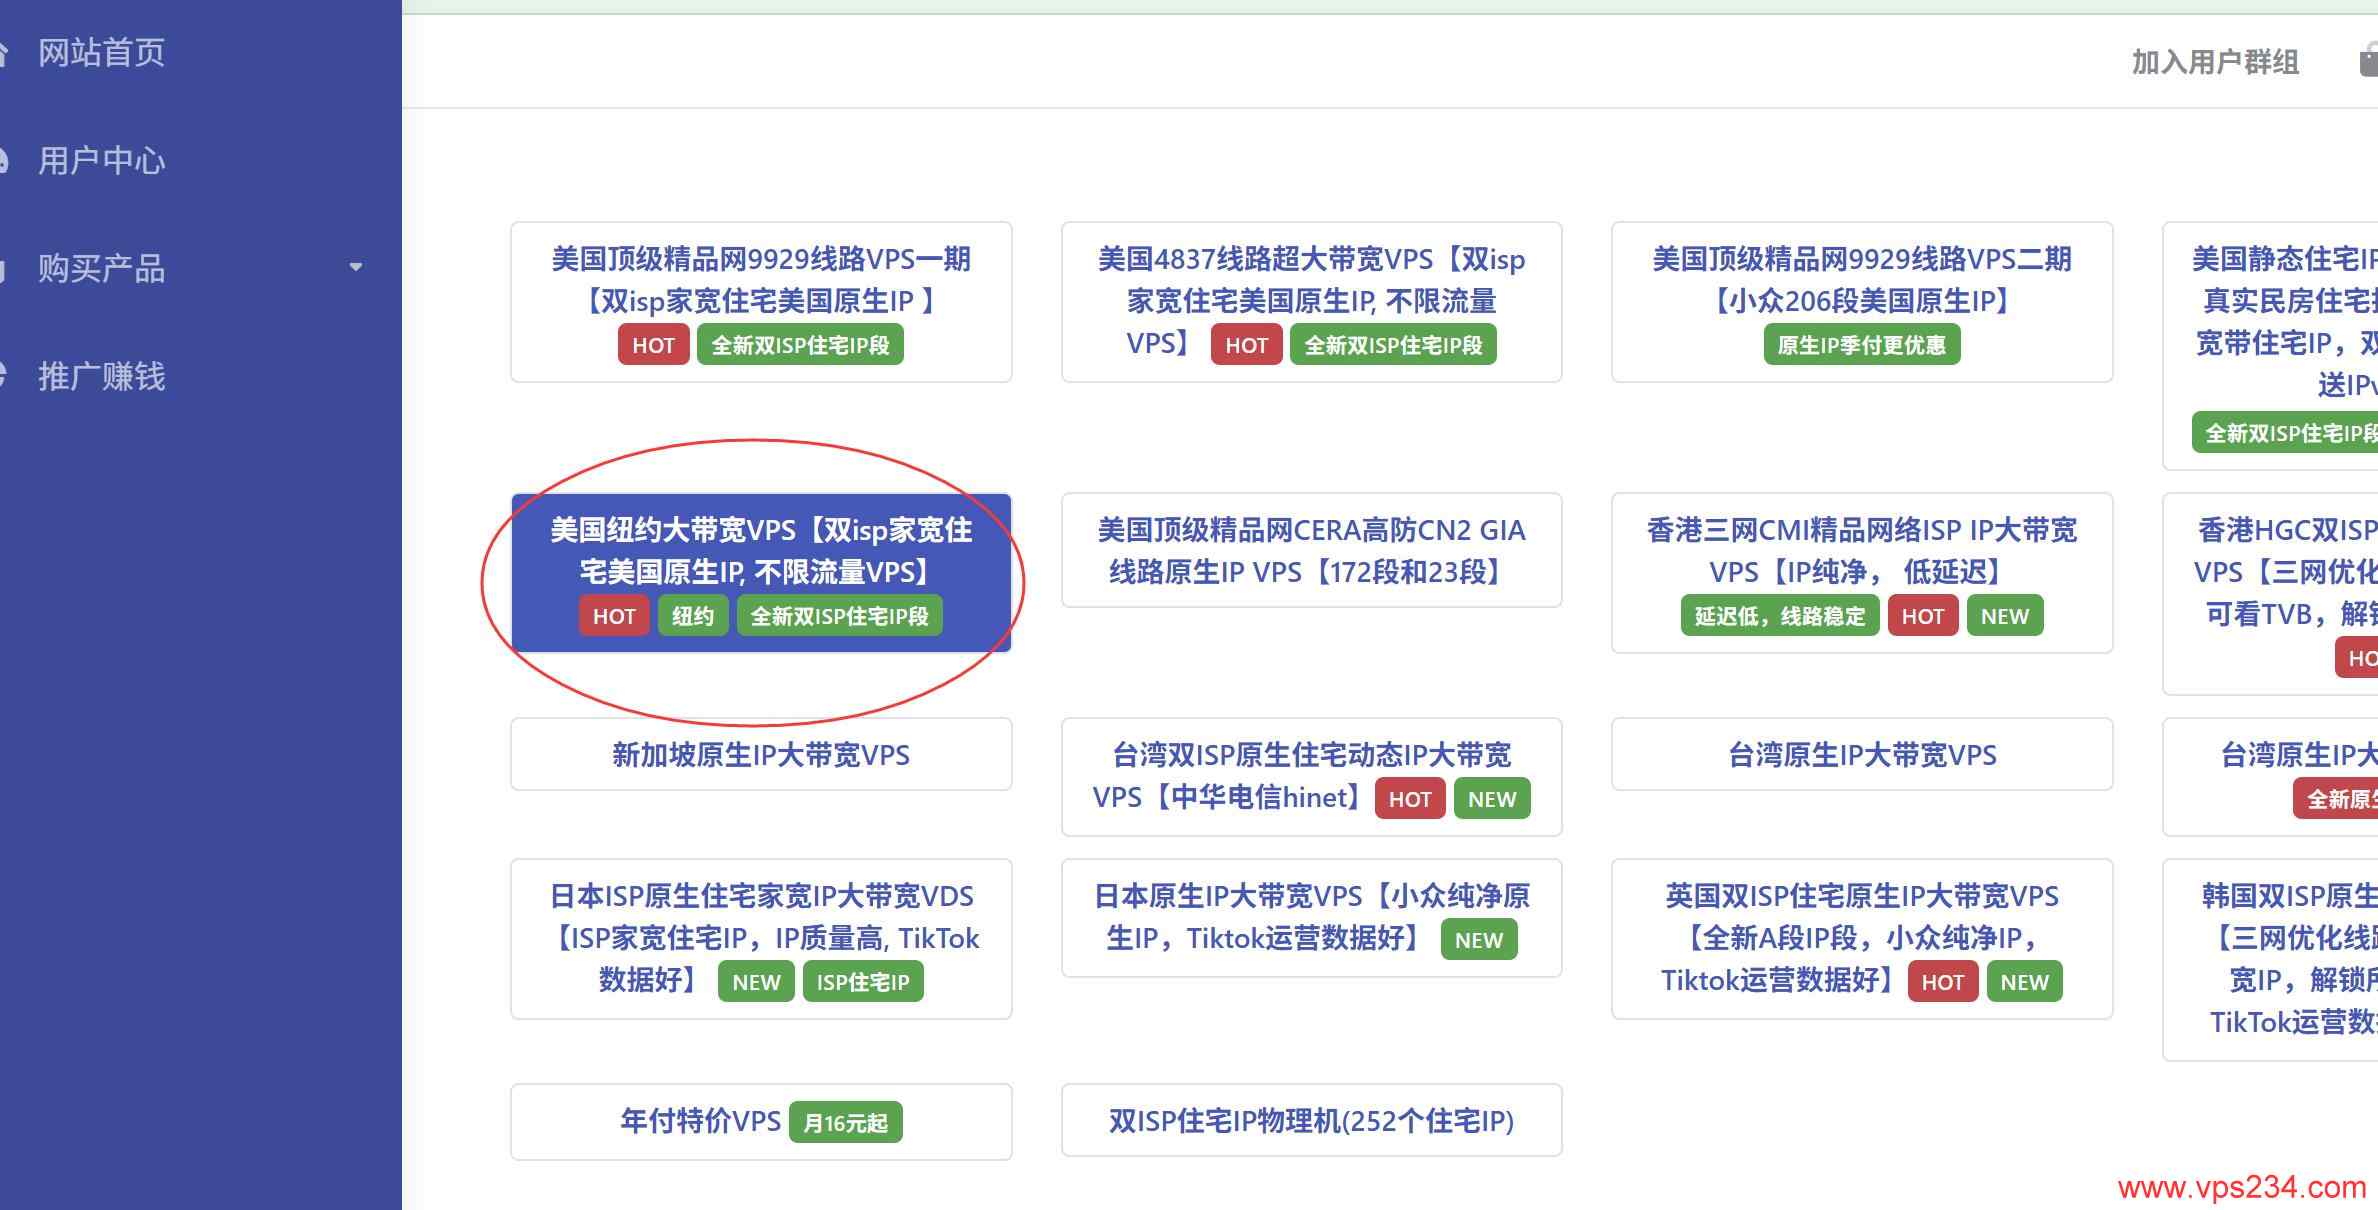Viewport: 2378px width, 1210px height.
Task: Select 美国纽约大带宽VPS category card
Action: [x=761, y=573]
